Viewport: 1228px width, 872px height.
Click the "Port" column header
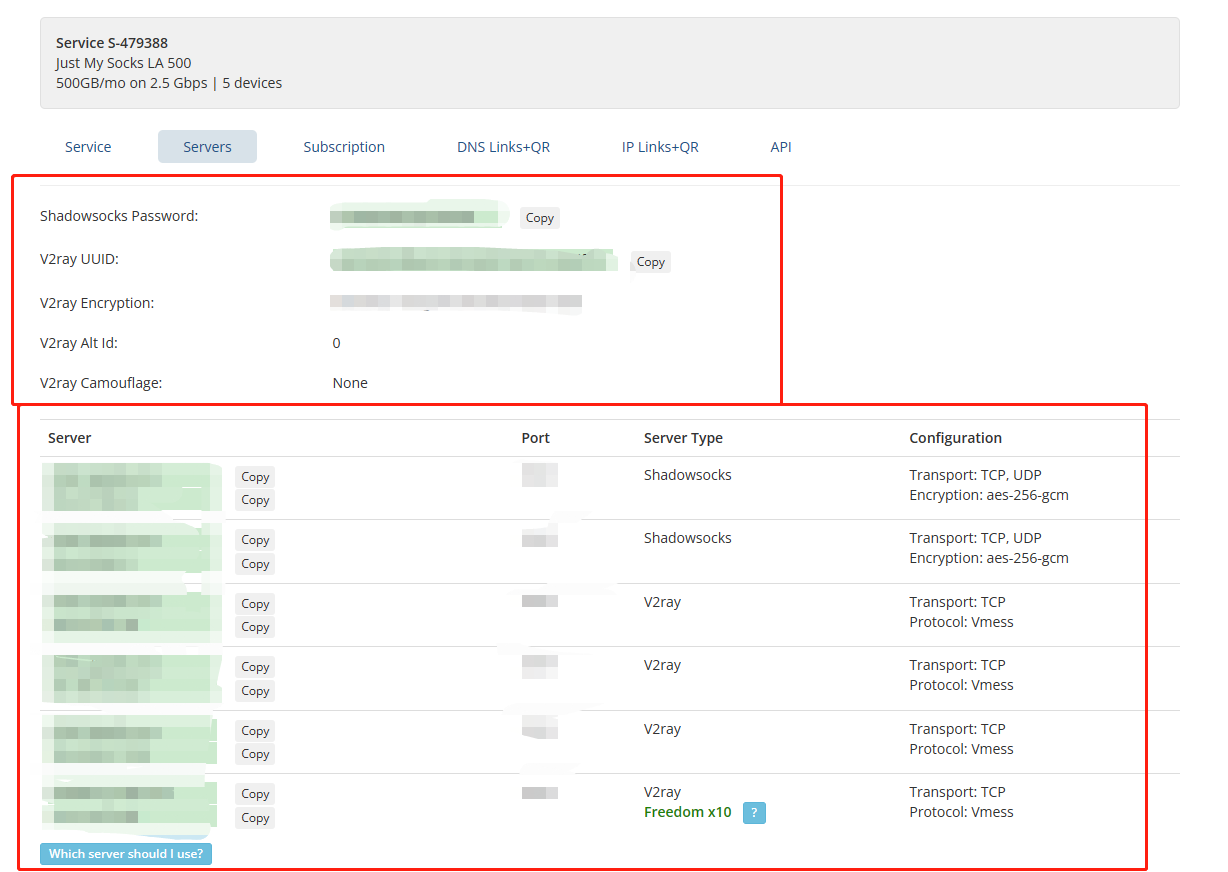click(x=536, y=438)
